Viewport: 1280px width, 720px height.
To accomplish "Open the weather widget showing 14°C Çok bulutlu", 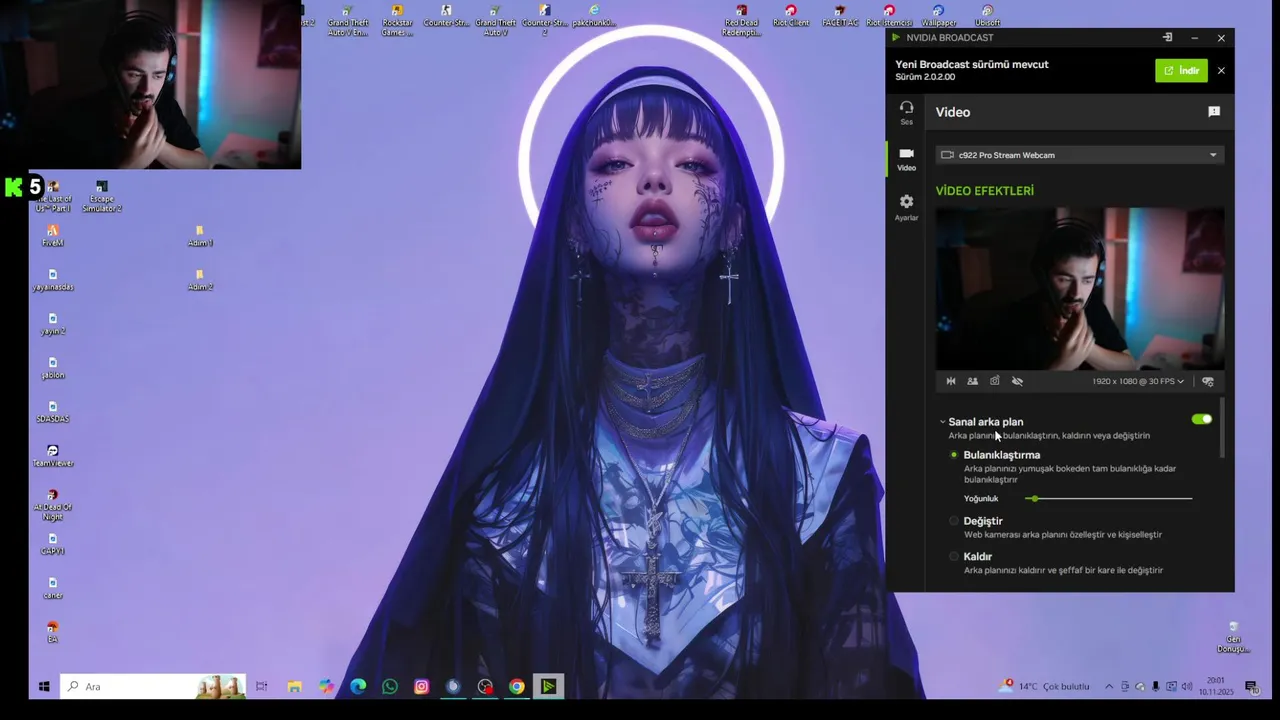I will (1045, 687).
